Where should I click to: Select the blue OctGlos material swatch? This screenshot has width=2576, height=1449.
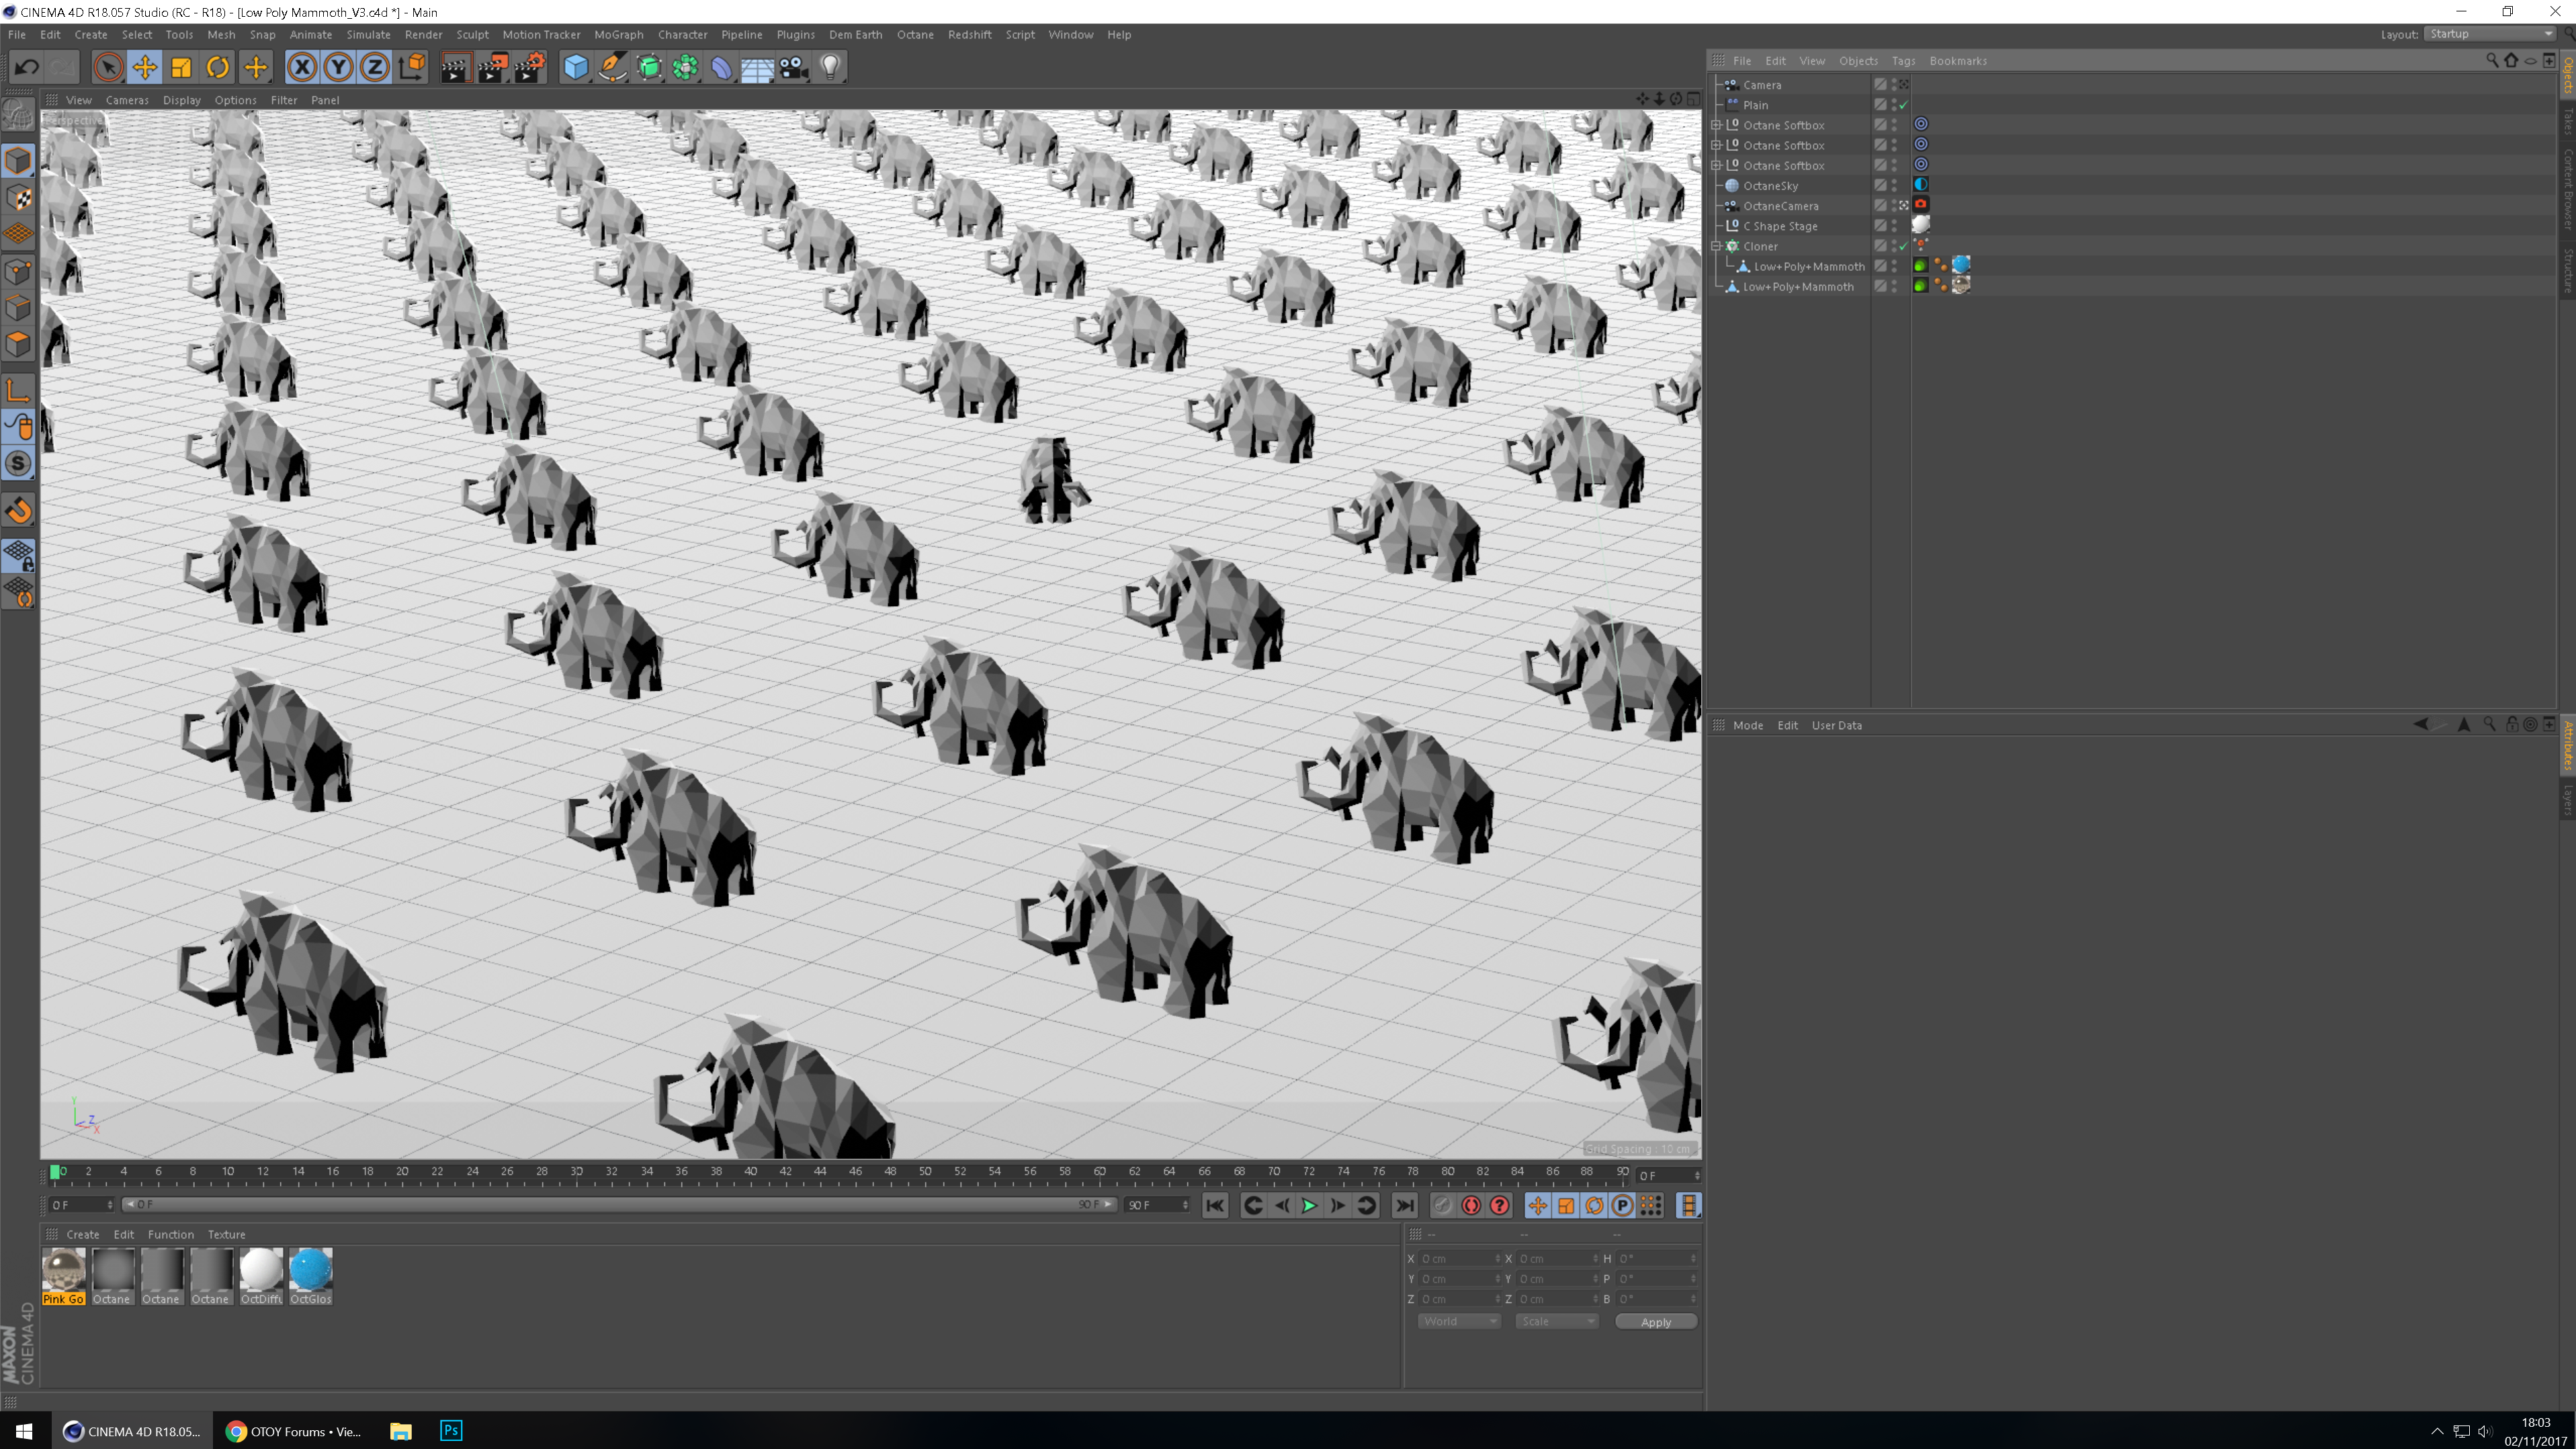coord(310,1271)
